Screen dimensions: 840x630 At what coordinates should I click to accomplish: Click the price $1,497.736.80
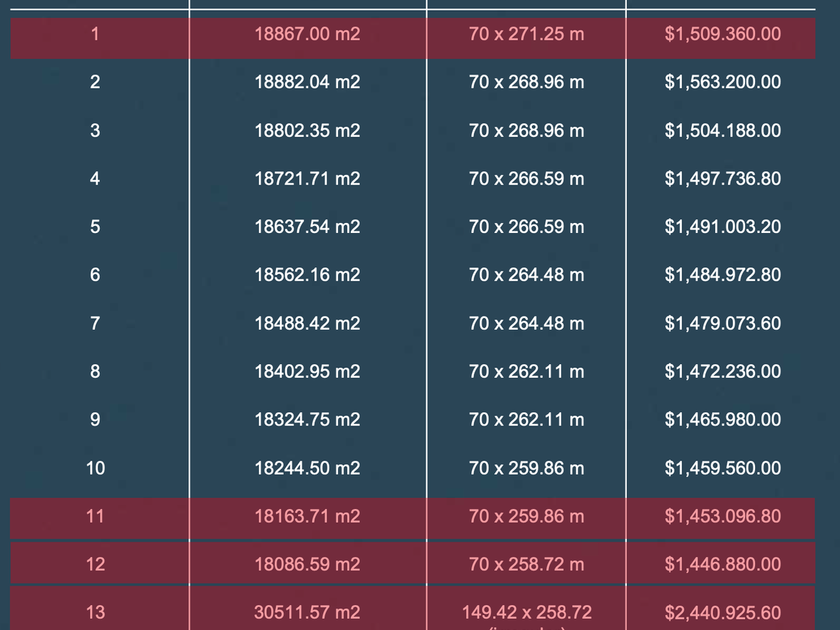pos(723,178)
